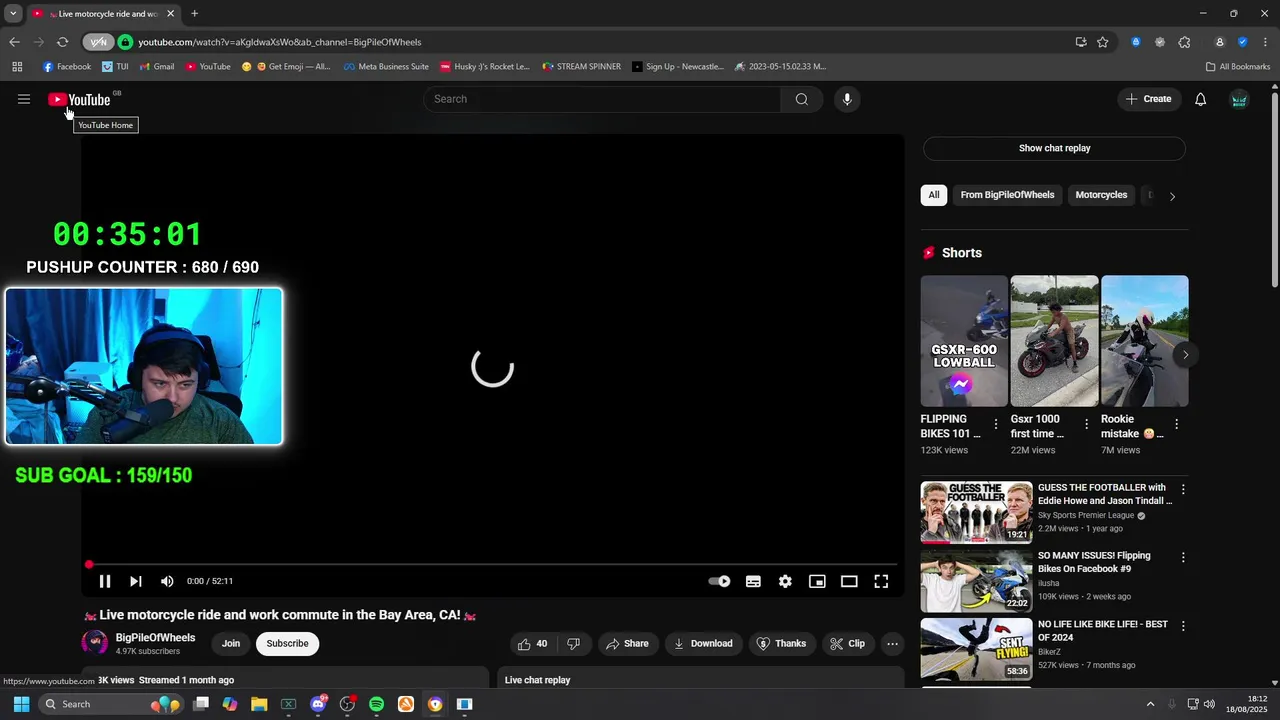Open the GSXR-600 Lowball short
Screen dimensions: 1280x720
(x=964, y=341)
